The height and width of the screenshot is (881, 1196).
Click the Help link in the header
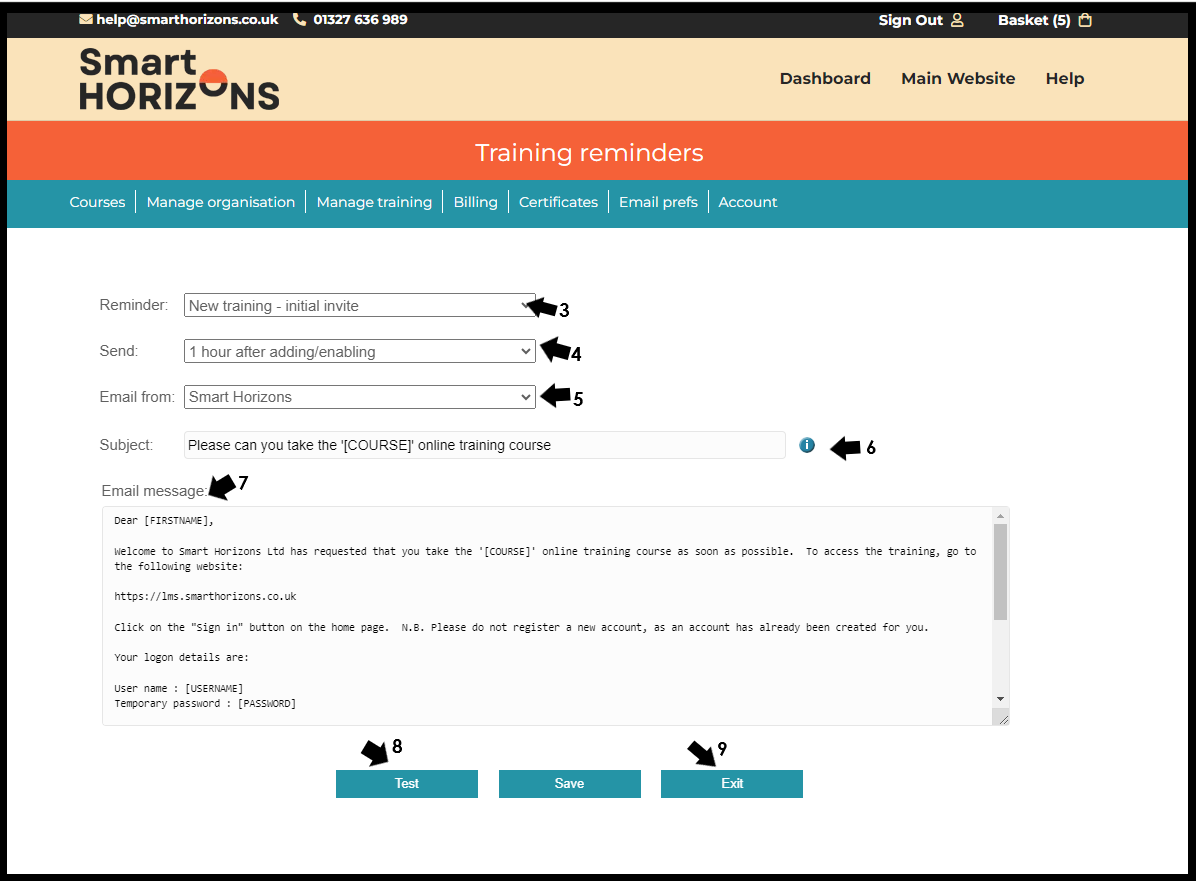point(1065,79)
